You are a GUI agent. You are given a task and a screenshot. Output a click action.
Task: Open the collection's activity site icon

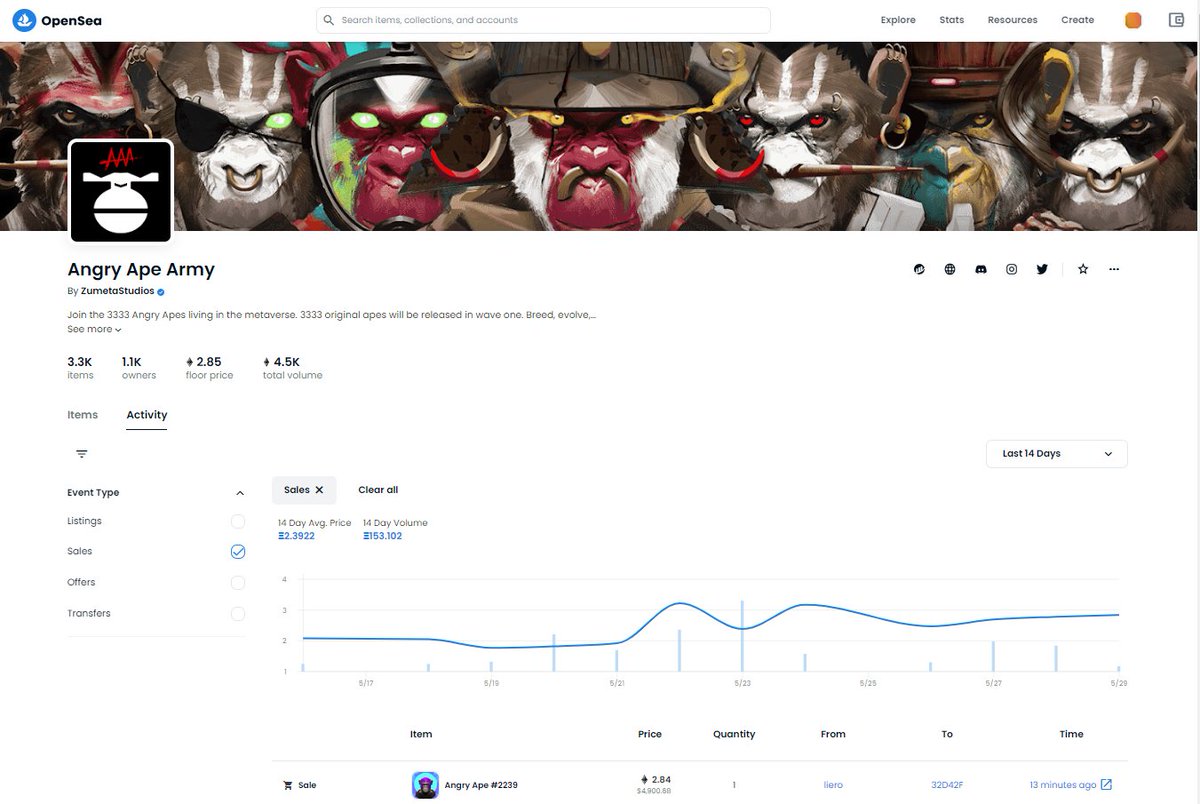[919, 269]
